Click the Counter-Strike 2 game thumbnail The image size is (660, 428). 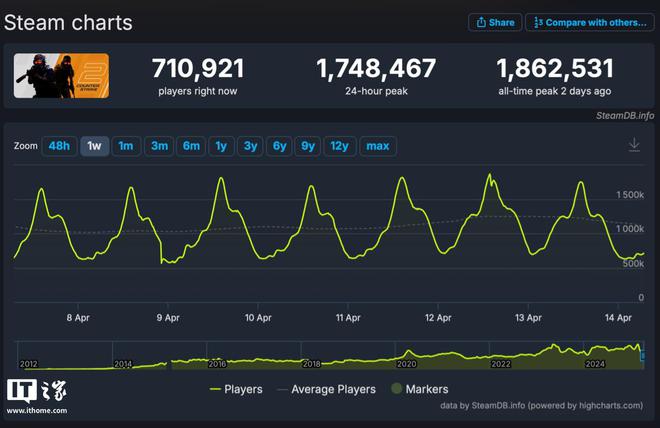click(x=61, y=76)
